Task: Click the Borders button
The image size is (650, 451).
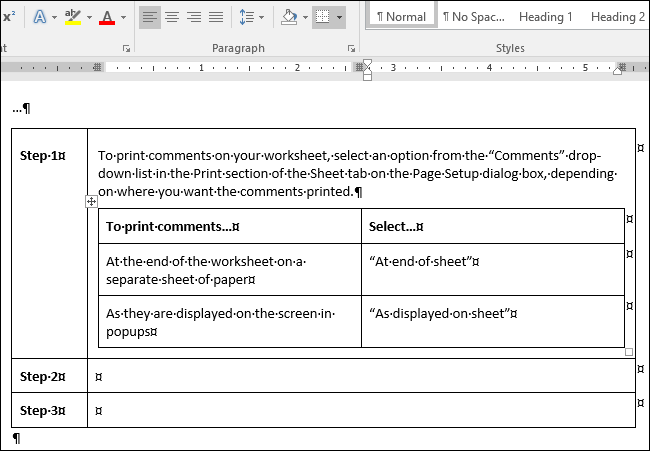Action: click(x=323, y=17)
